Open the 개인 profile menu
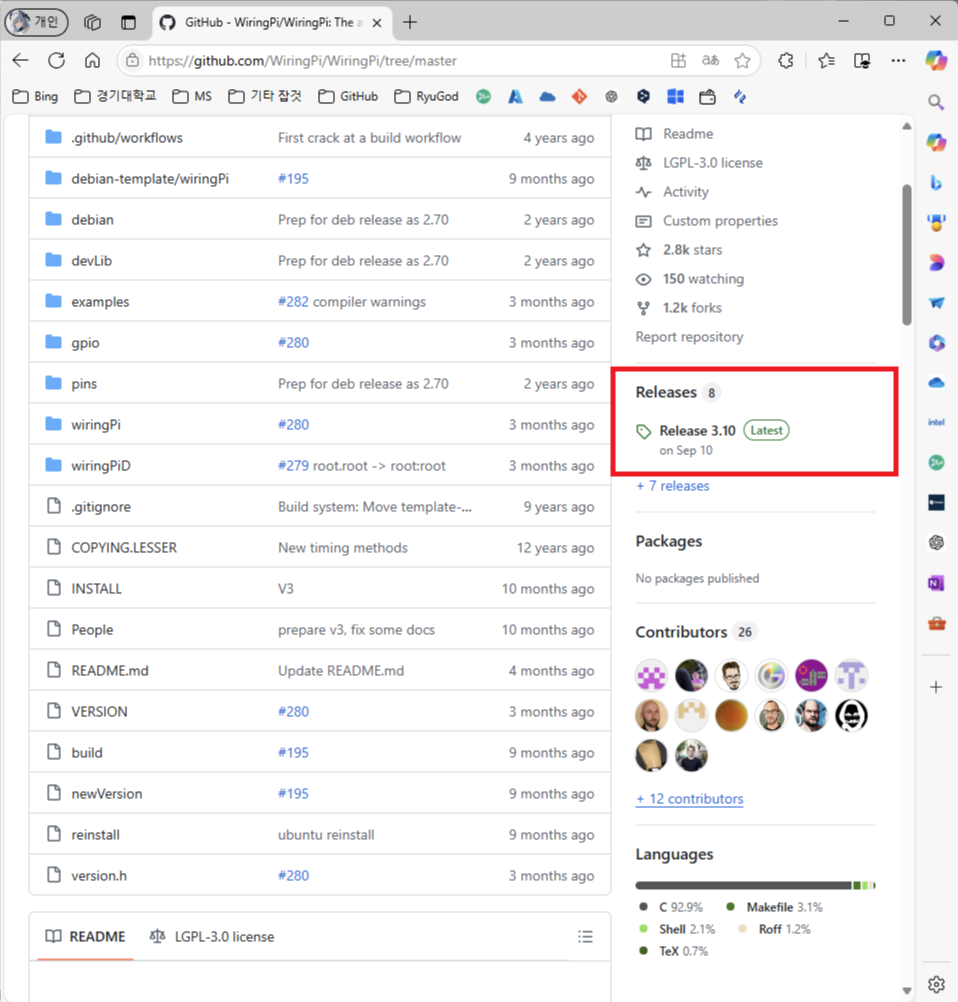 (x=36, y=22)
